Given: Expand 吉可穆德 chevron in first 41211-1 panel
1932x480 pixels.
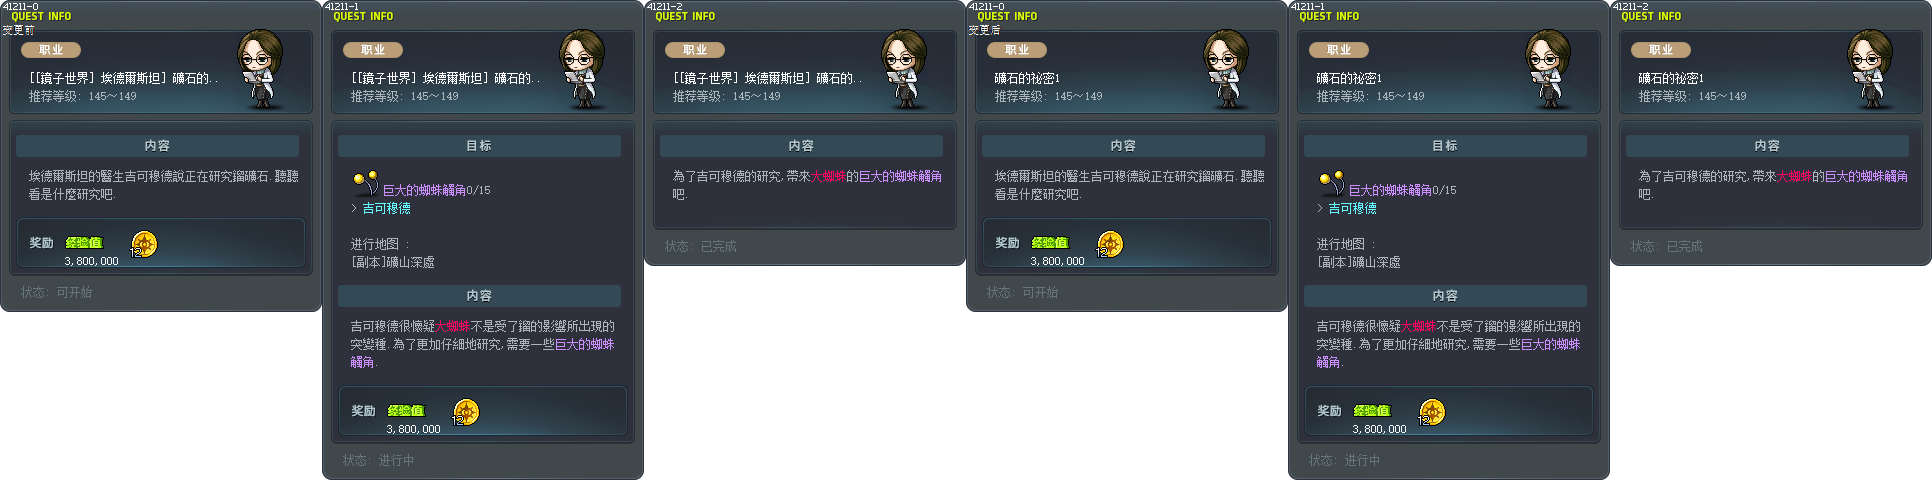Looking at the screenshot, I should coord(354,208).
